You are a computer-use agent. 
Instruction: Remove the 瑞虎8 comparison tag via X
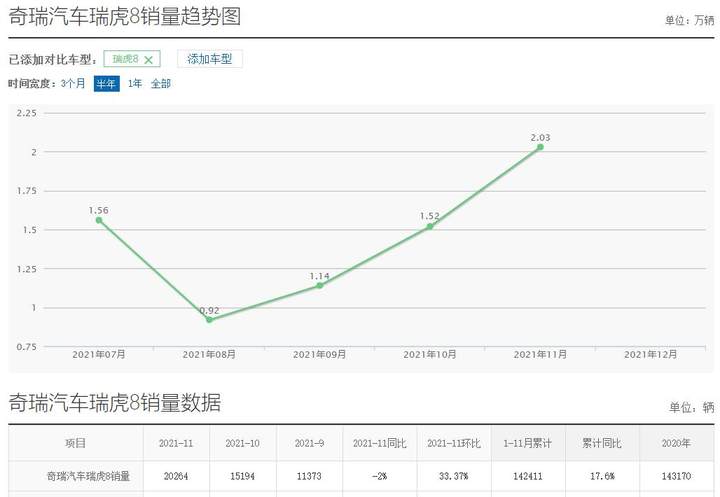coord(148,60)
